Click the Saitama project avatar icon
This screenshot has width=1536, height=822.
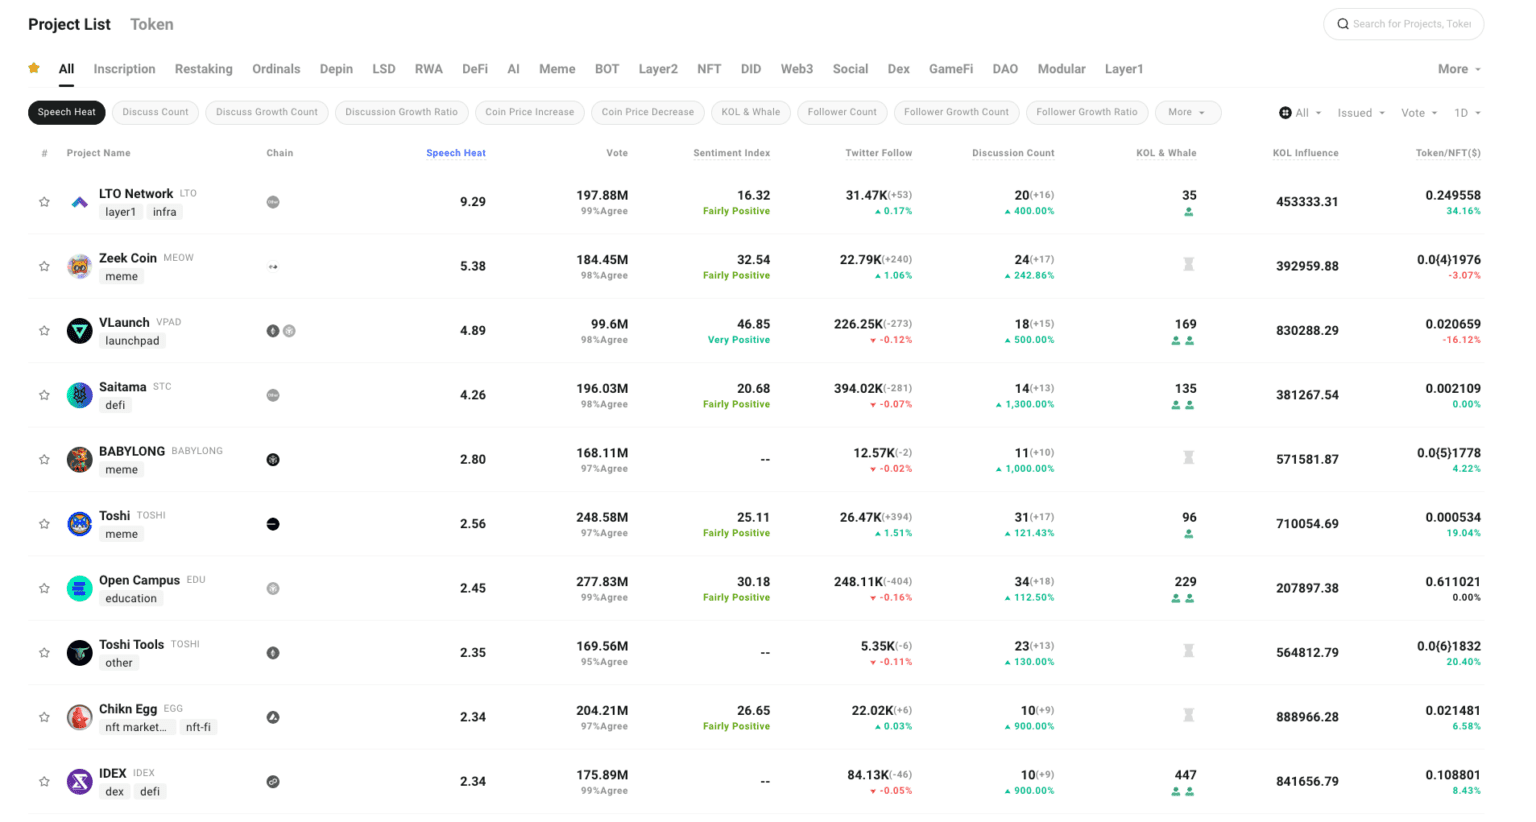pos(80,395)
